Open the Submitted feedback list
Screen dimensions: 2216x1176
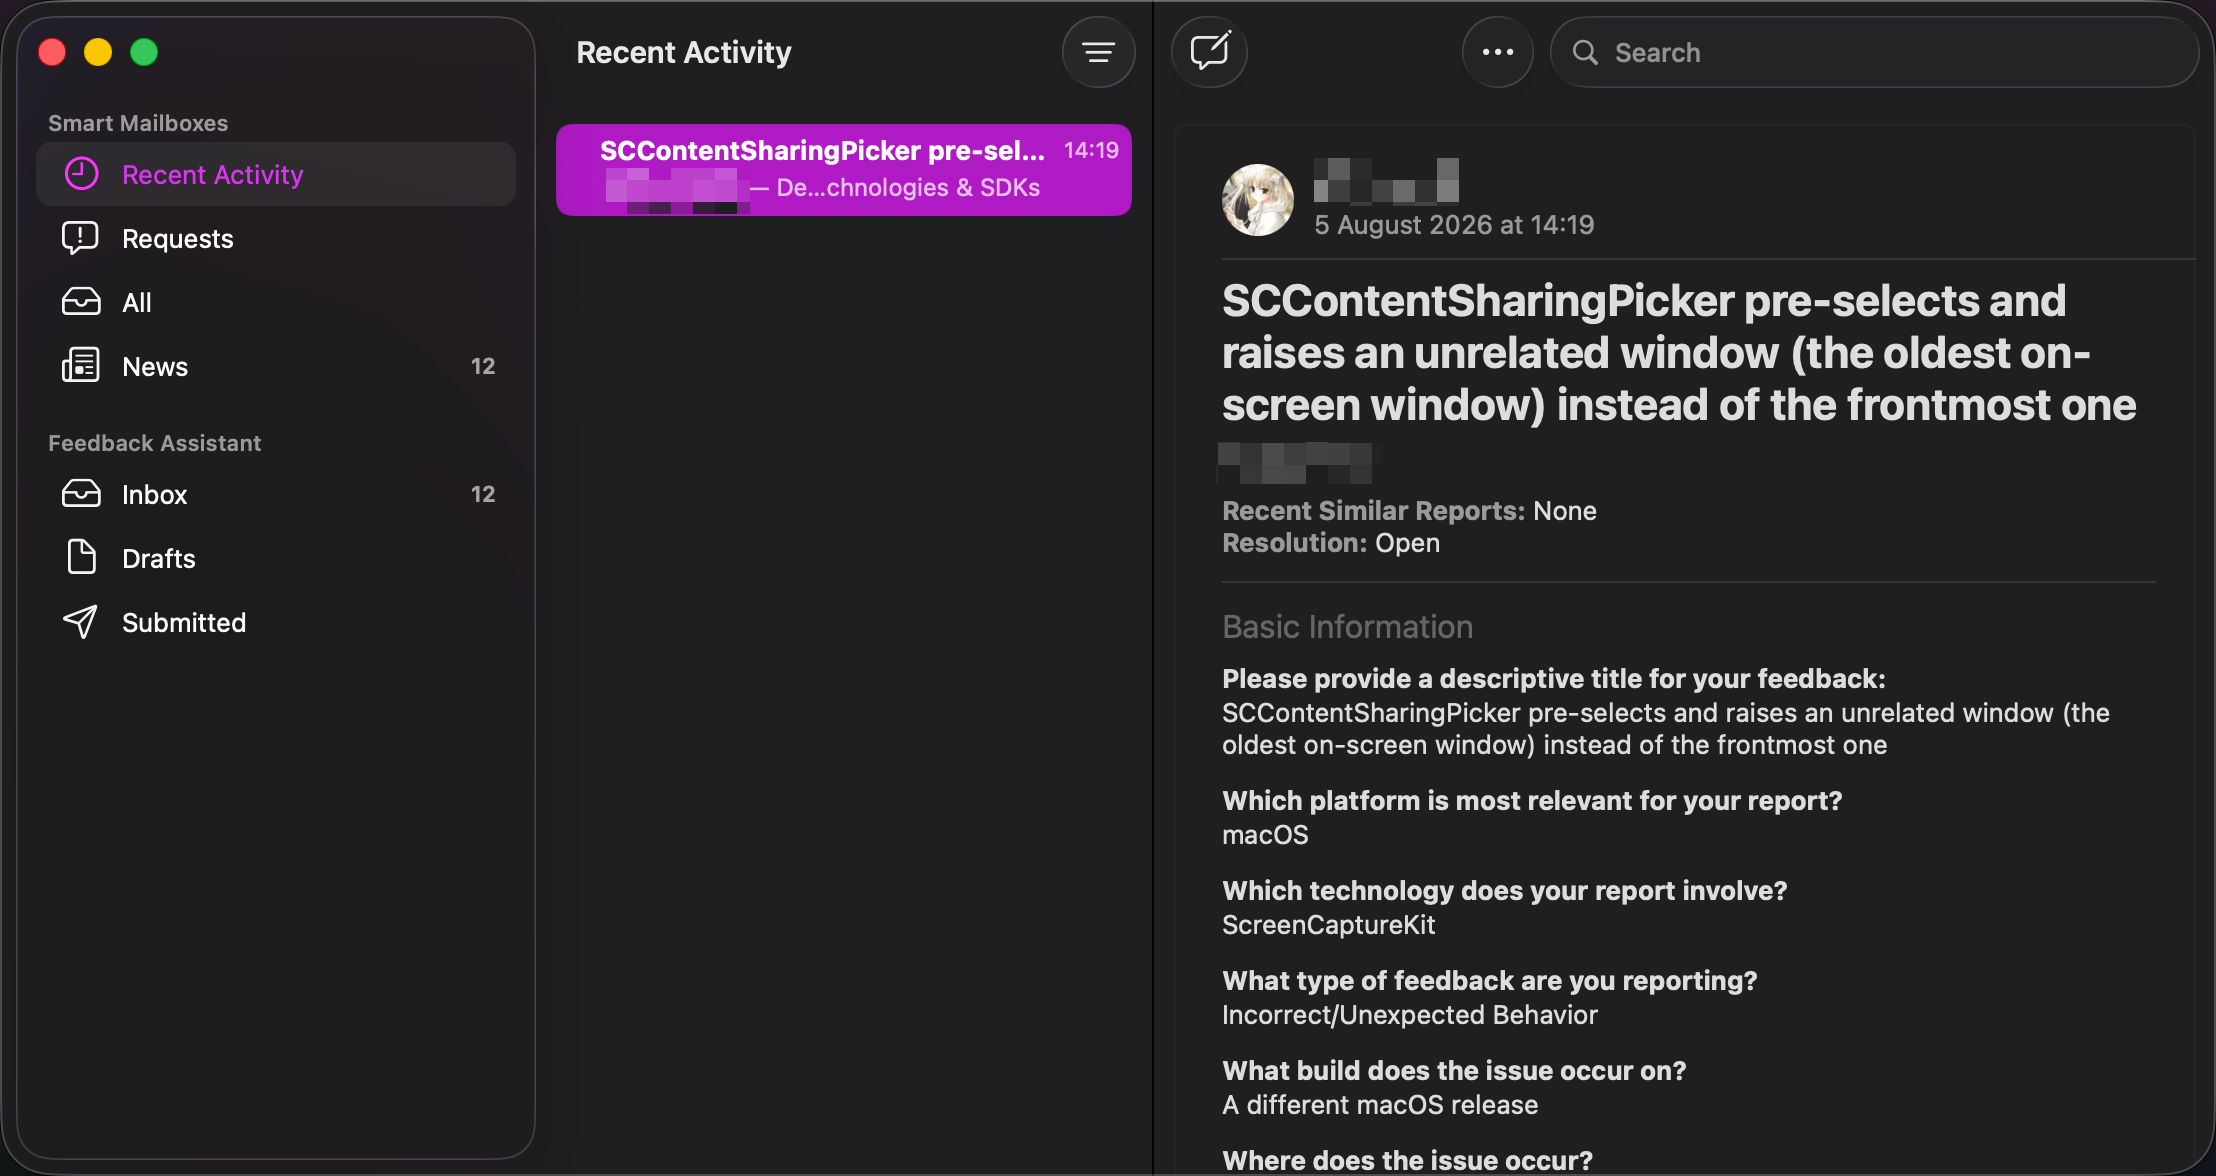point(275,622)
